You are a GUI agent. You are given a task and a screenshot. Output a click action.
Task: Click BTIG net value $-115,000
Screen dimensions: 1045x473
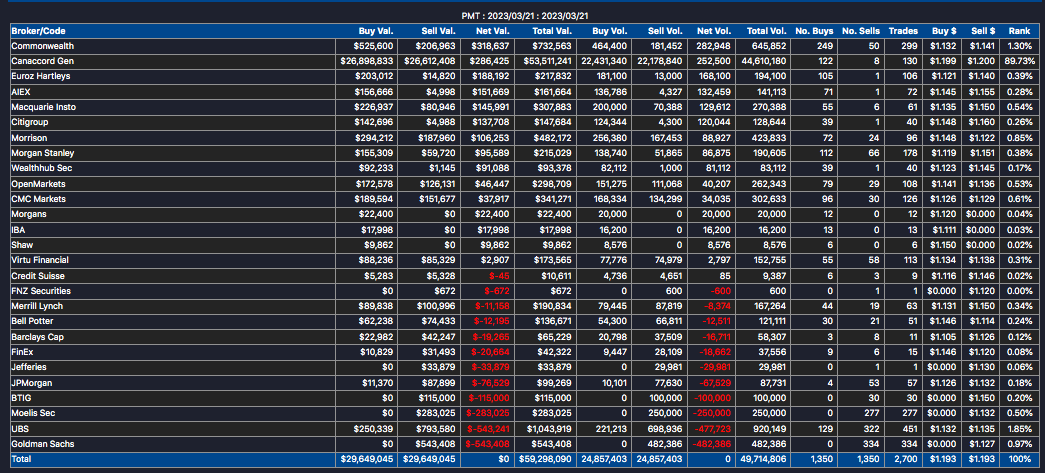click(x=487, y=398)
